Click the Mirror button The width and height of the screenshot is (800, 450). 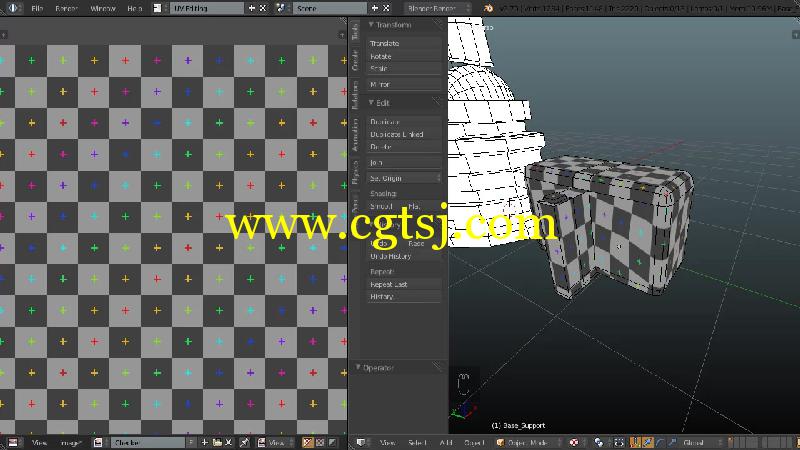pos(404,84)
